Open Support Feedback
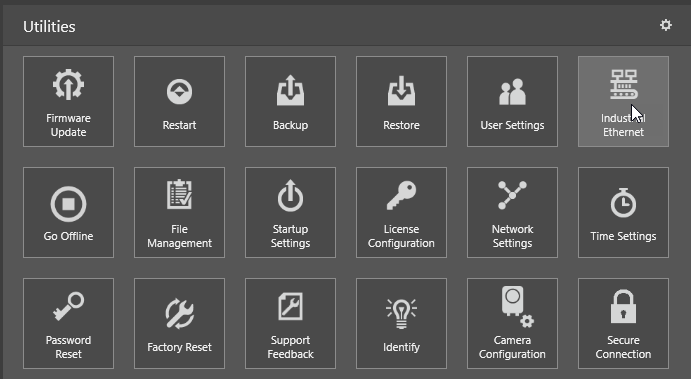Screen dimensions: 691x379 (290, 323)
